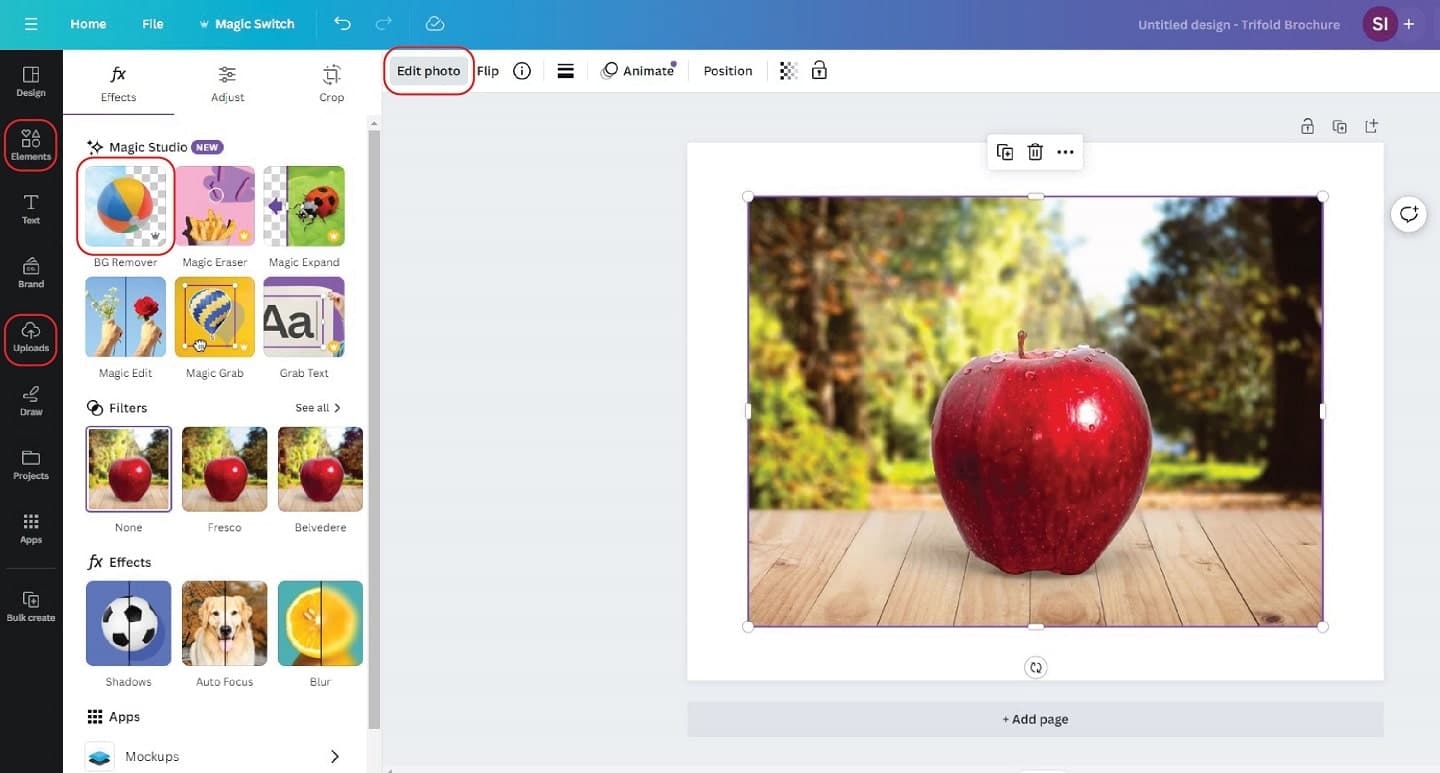This screenshot has height=773, width=1440.
Task: Duplicate the selected image
Action: tap(1004, 151)
